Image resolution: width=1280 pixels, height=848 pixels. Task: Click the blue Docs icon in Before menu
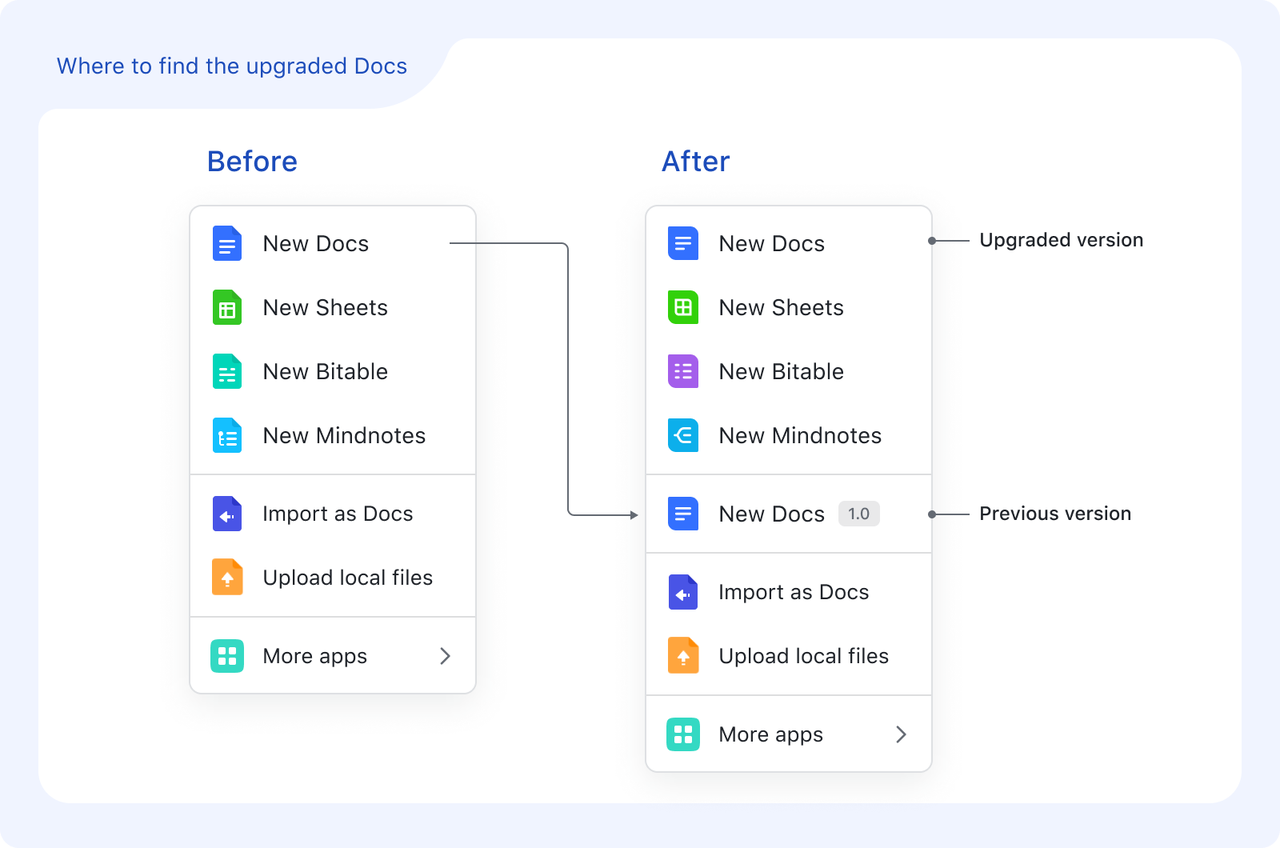[227, 244]
